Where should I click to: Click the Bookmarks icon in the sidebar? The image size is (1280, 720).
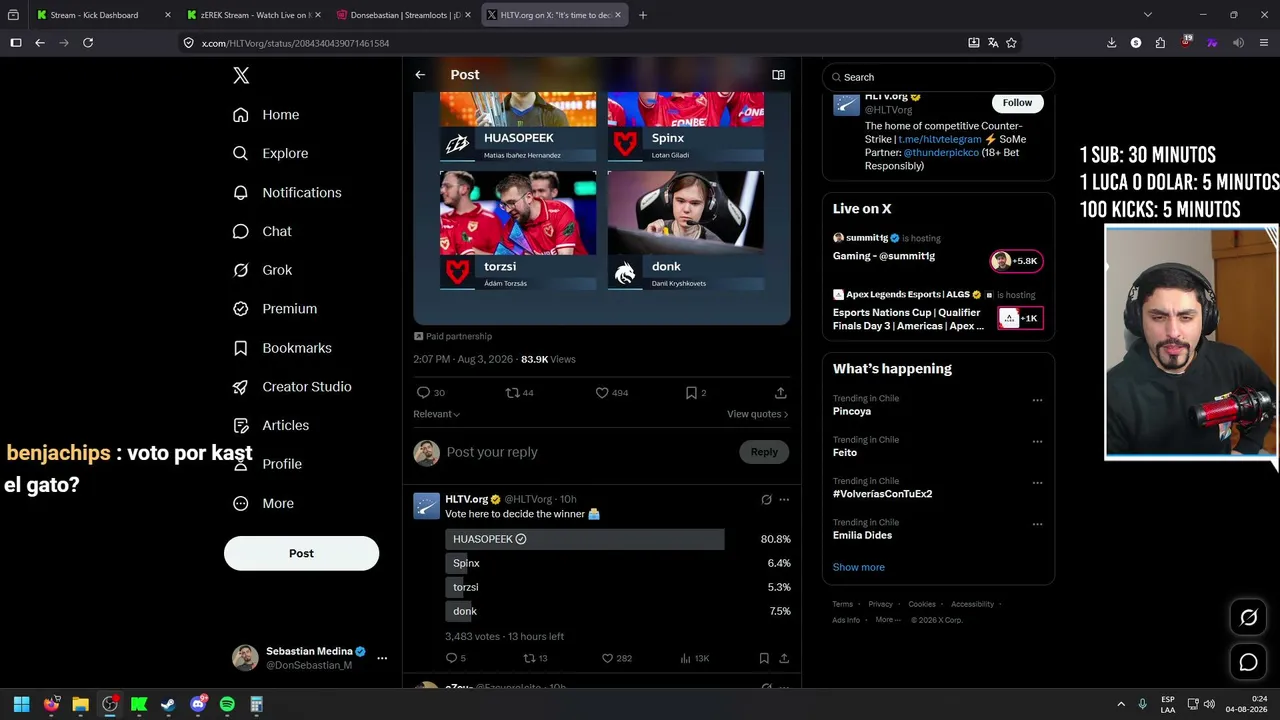(x=241, y=348)
